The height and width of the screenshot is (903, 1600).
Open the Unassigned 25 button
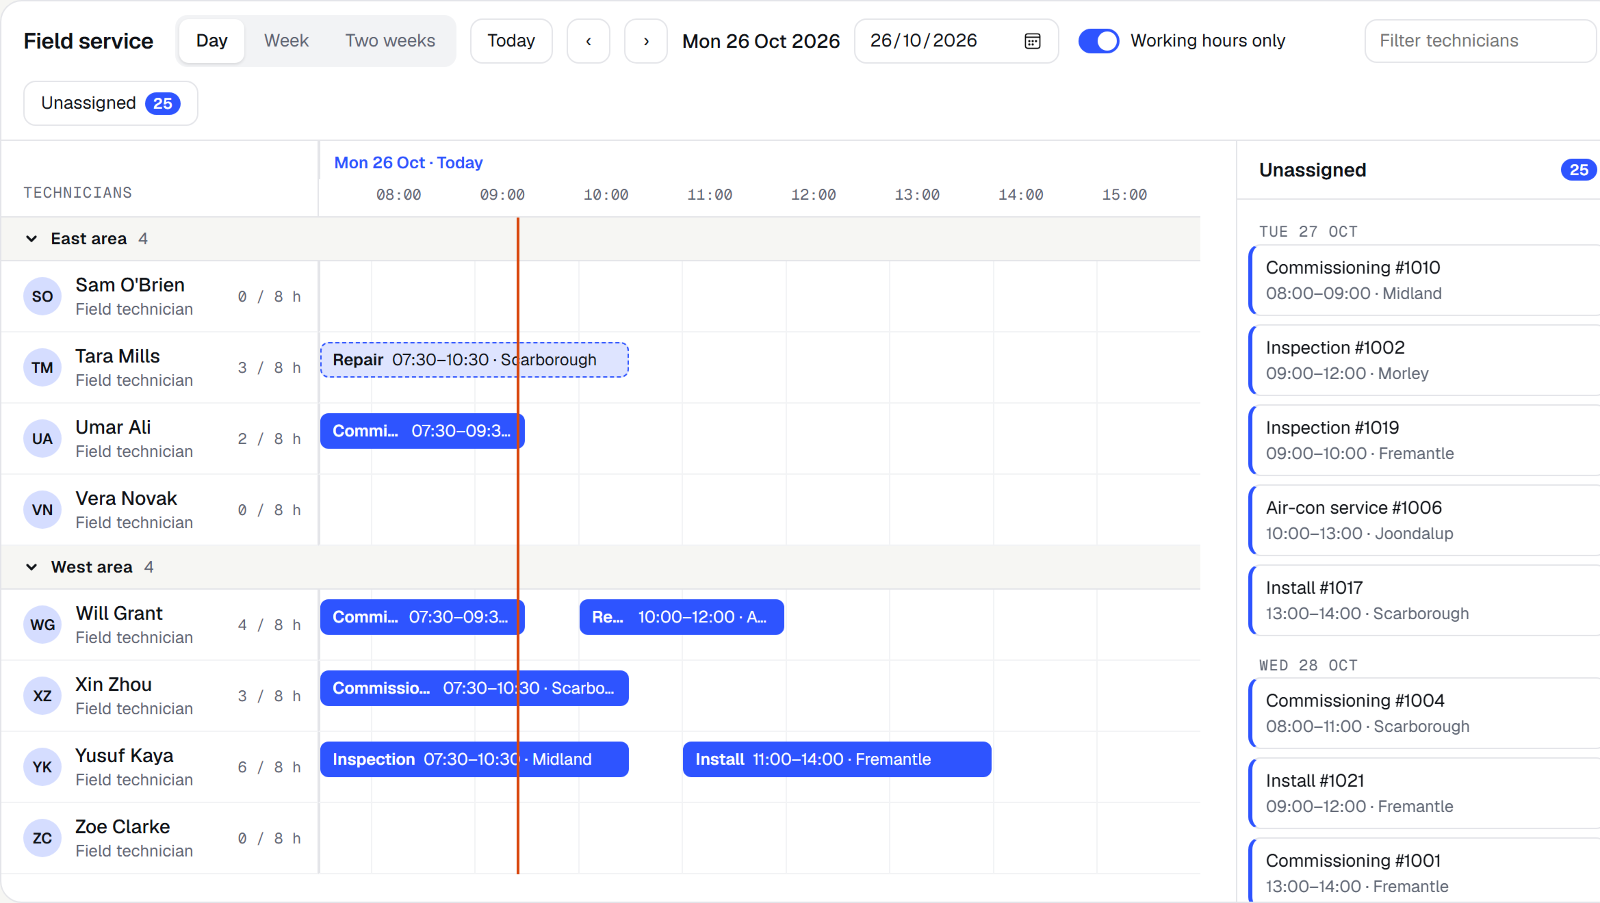tap(110, 103)
